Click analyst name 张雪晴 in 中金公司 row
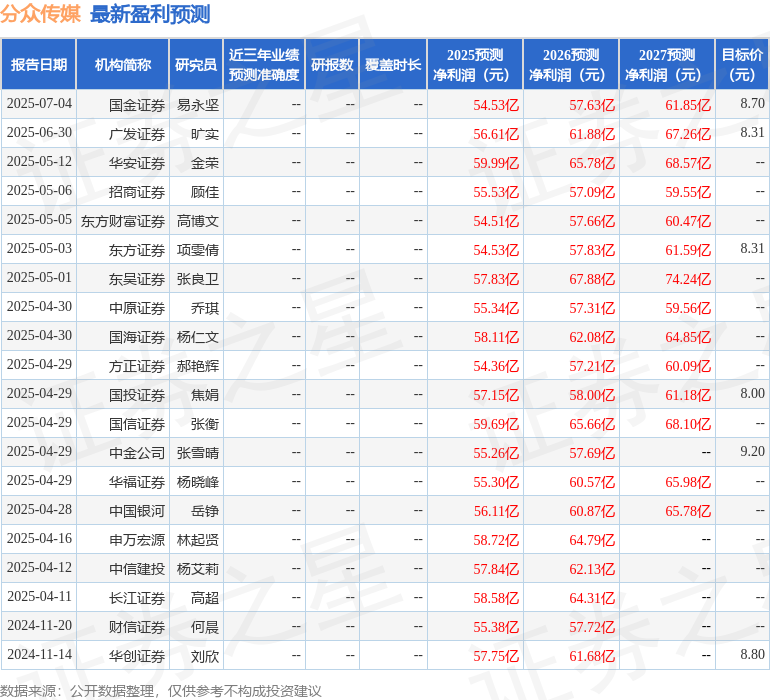Screen dimensions: 770x700 tap(198, 453)
